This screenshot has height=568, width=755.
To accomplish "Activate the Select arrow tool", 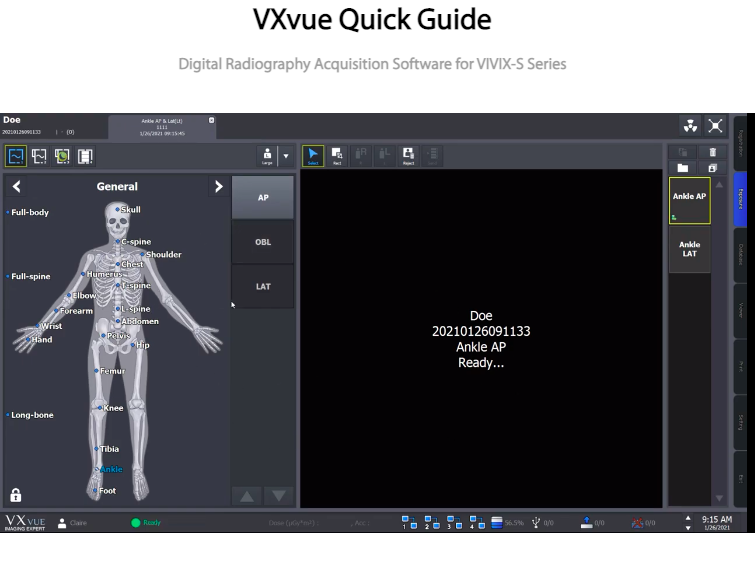I will coord(313,156).
